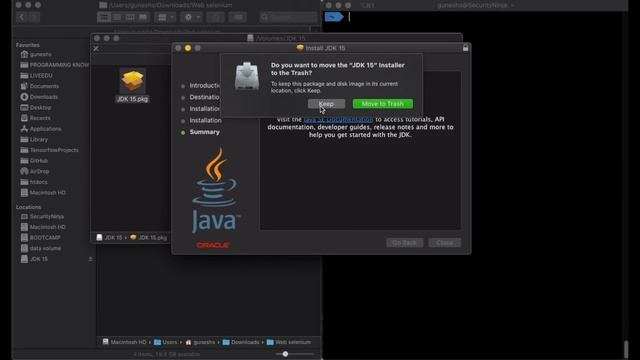Switch Finder to gallery view

[143, 17]
